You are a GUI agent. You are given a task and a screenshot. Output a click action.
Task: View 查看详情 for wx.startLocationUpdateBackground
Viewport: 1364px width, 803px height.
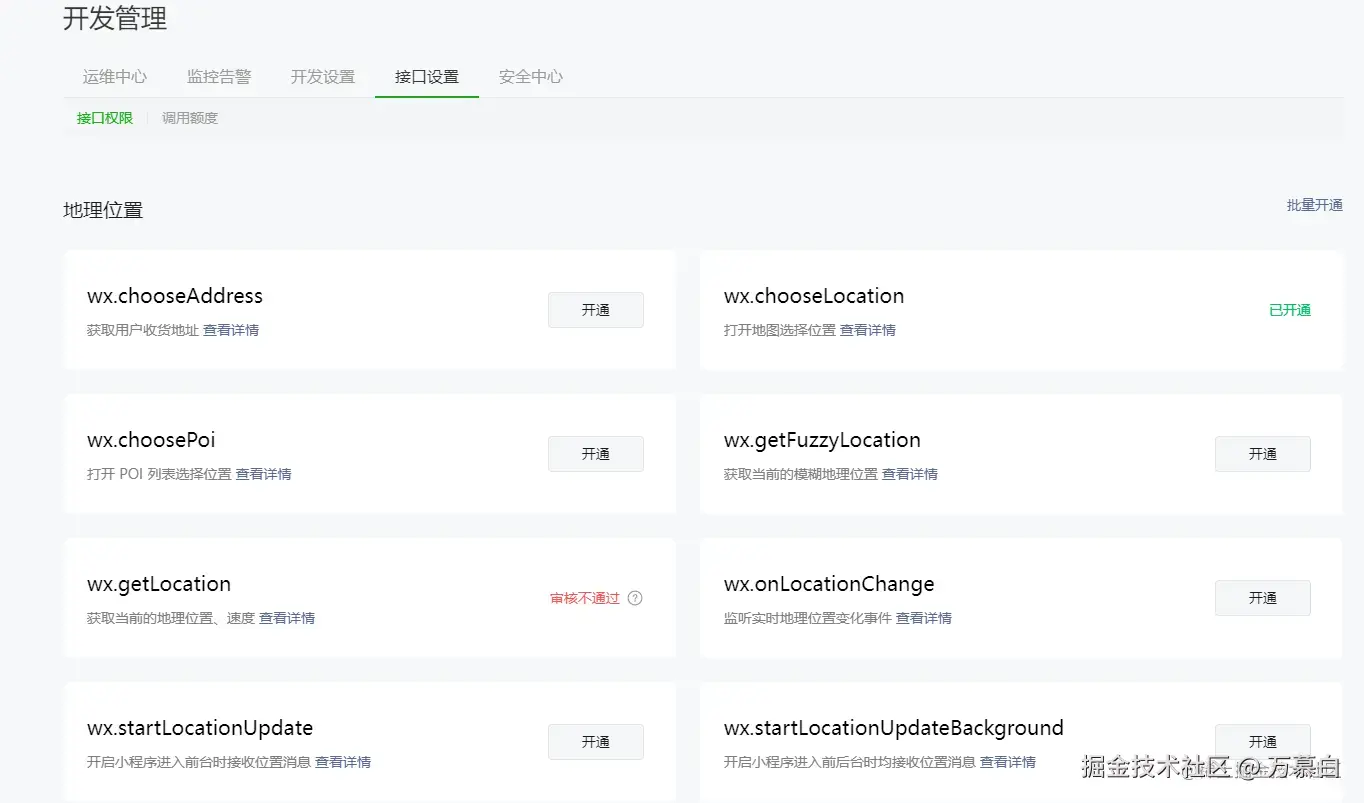point(1008,762)
